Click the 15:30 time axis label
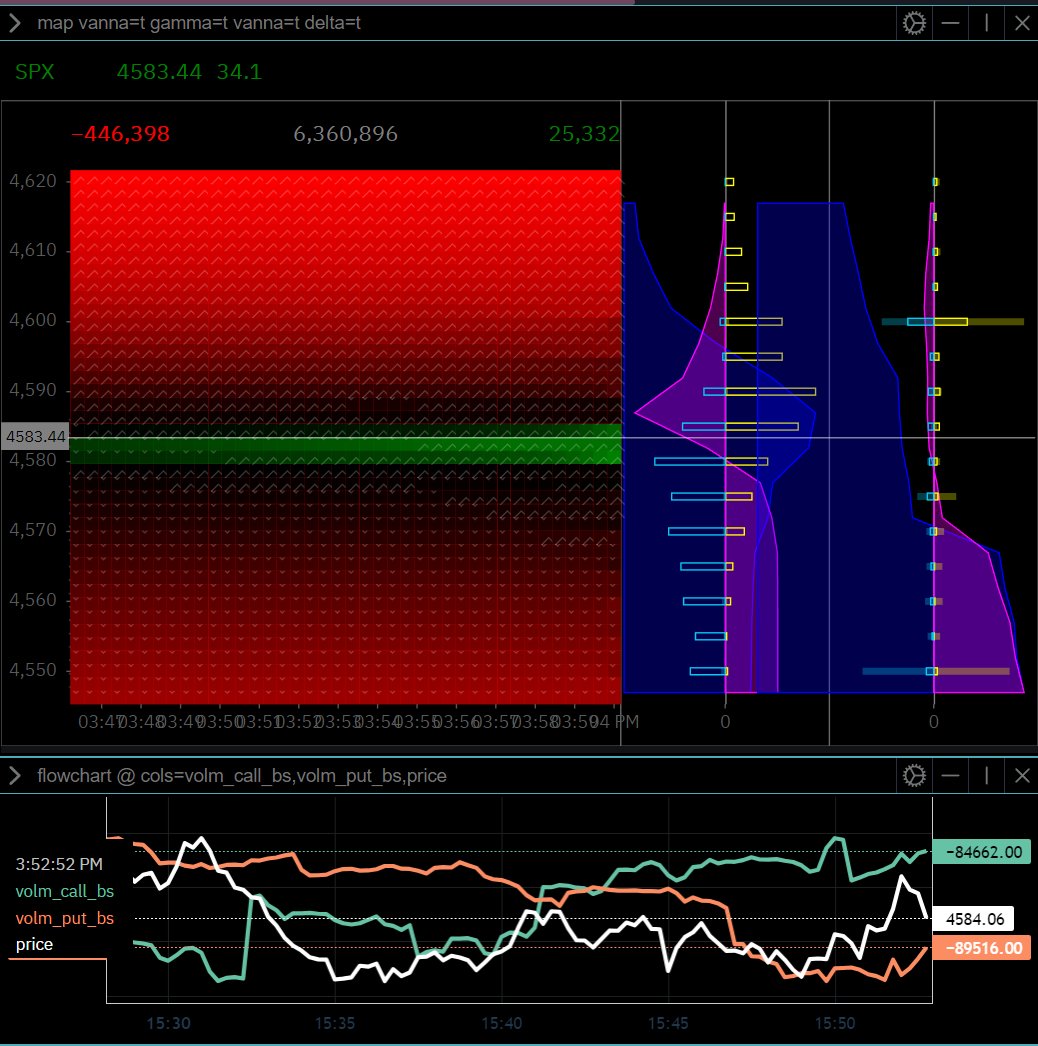 168,1023
